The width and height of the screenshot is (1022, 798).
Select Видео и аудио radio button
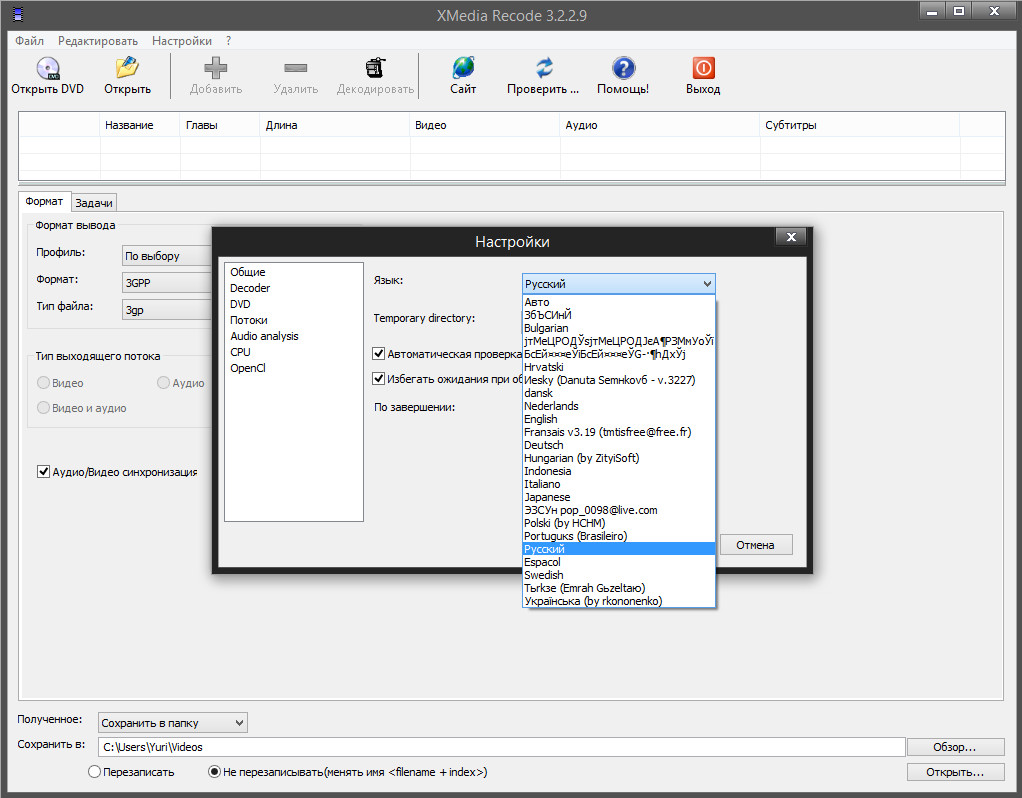(43, 407)
